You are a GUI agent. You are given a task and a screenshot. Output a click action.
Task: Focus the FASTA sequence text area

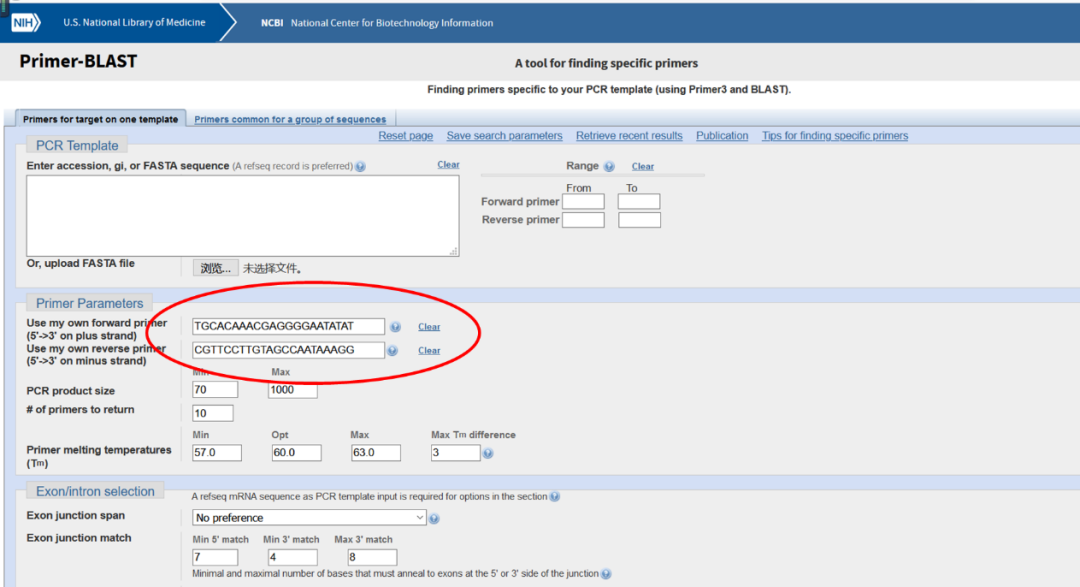click(x=242, y=216)
